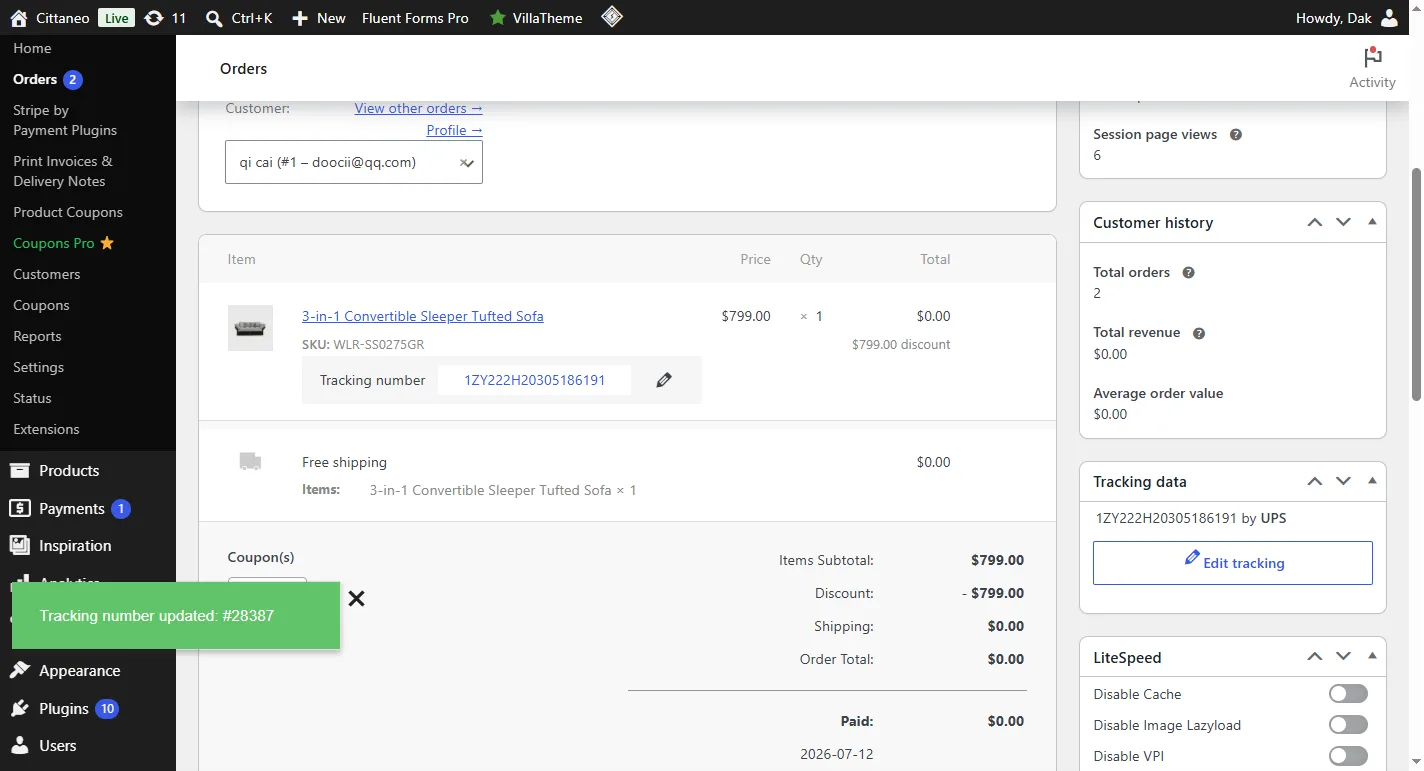Click the Total revenue help icon
The height and width of the screenshot is (771, 1424).
click(x=1199, y=333)
